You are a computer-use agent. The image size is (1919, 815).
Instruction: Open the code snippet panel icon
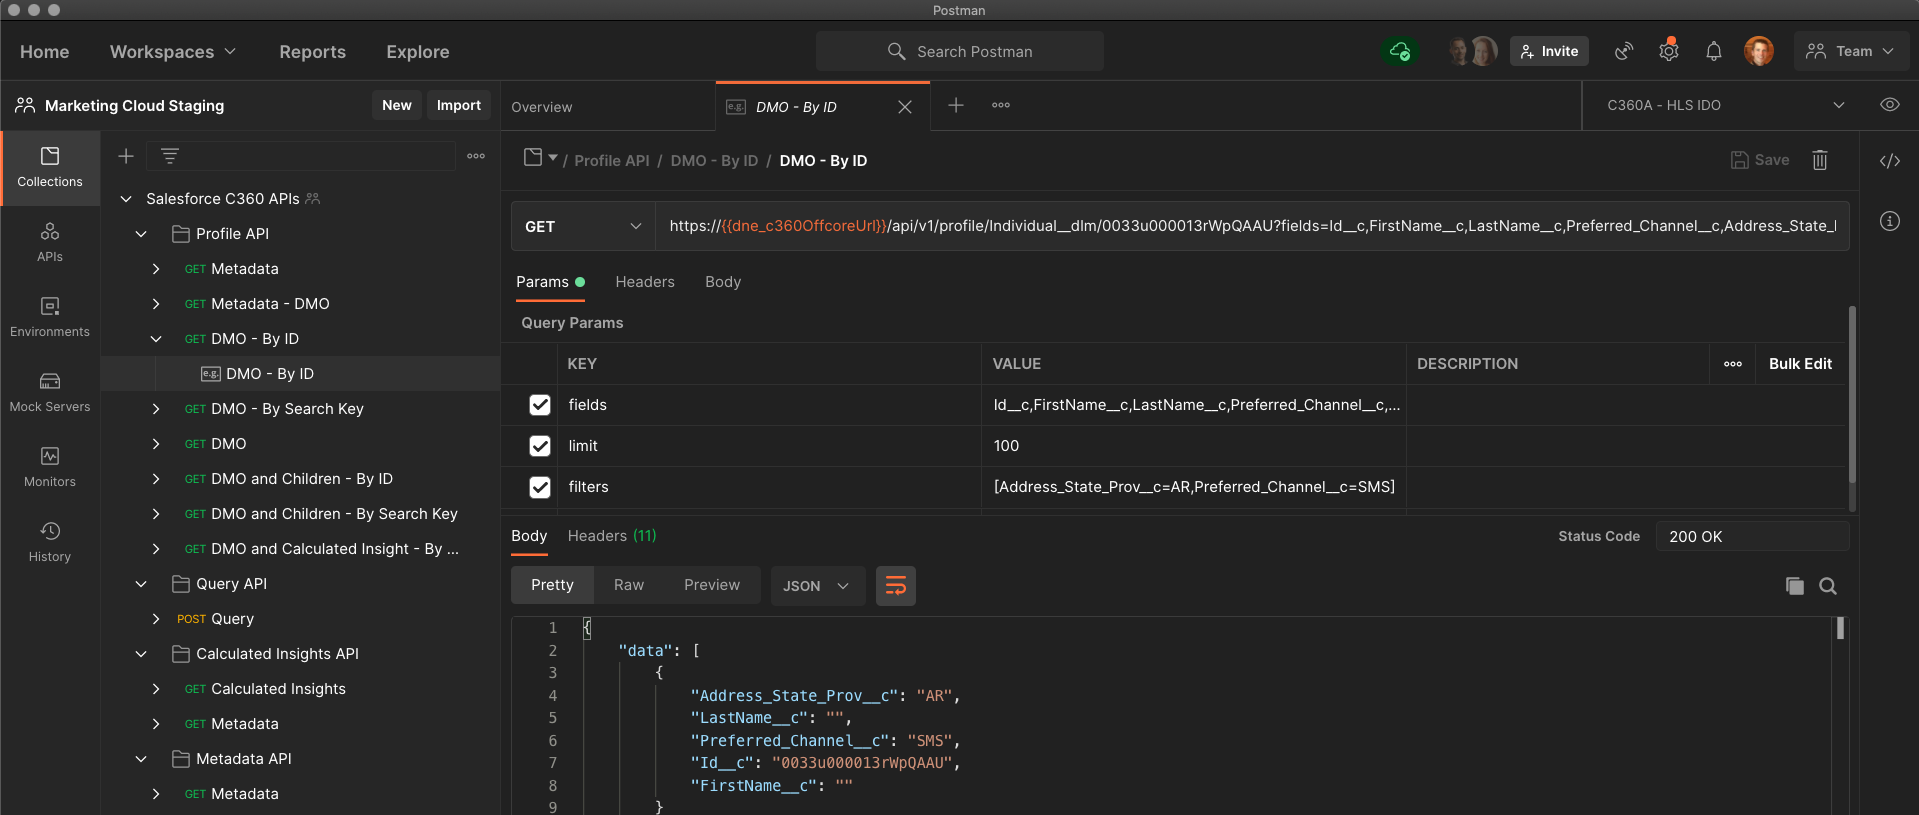(x=1890, y=161)
